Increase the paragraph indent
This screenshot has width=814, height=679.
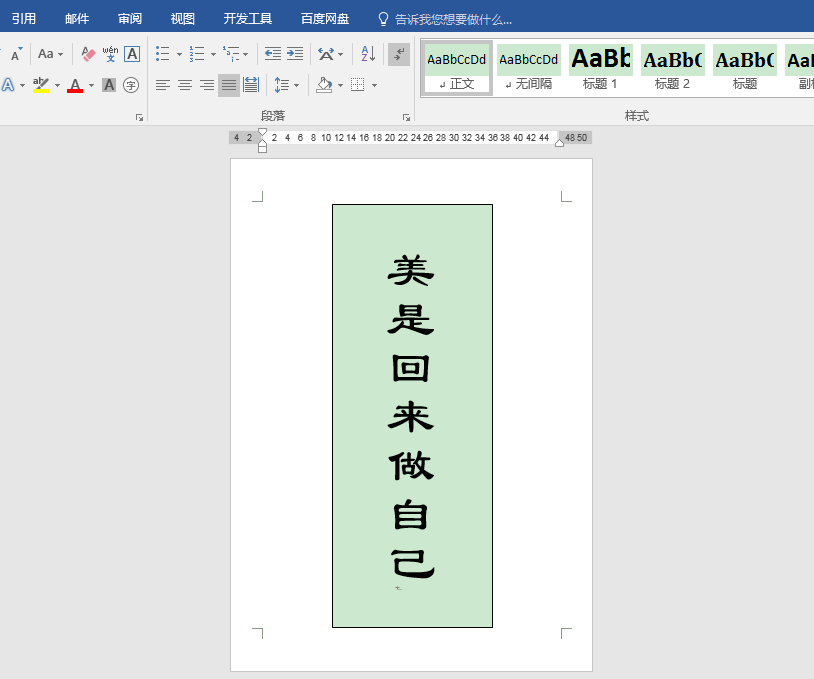pyautogui.click(x=295, y=54)
